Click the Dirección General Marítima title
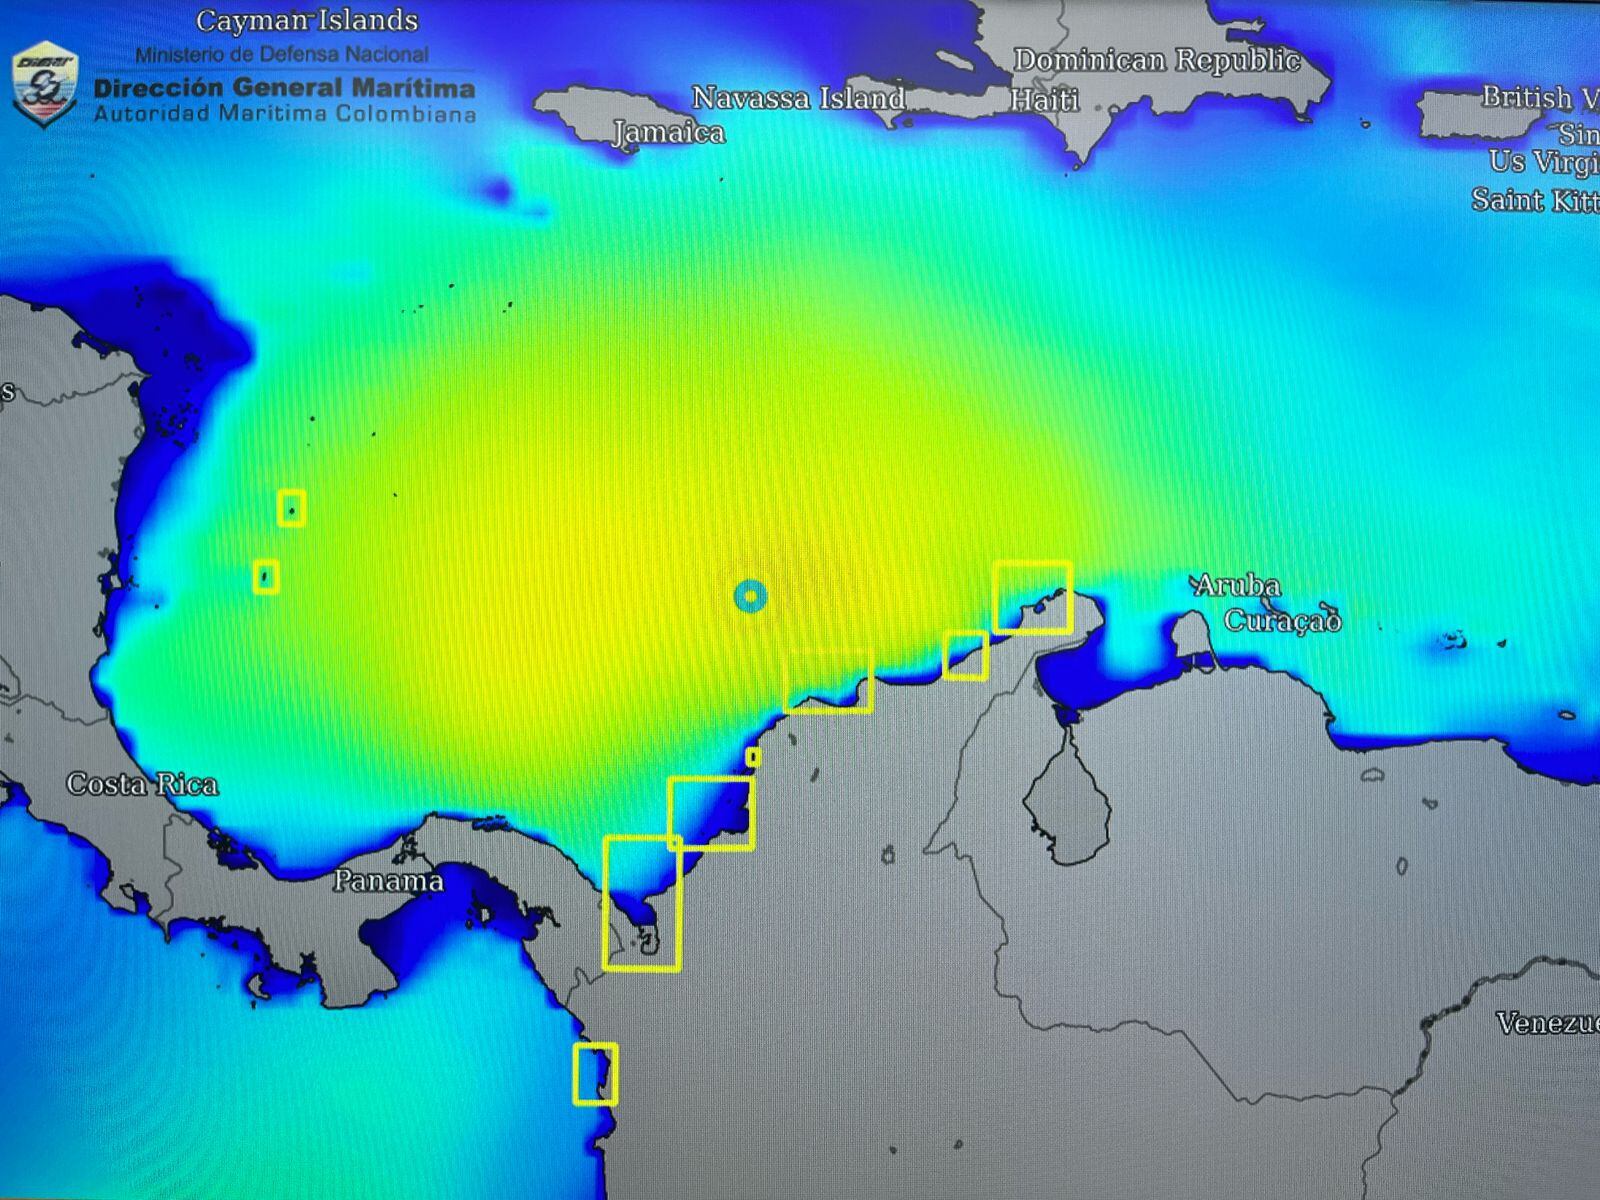Screen dimensions: 1600x1200 click(x=284, y=88)
